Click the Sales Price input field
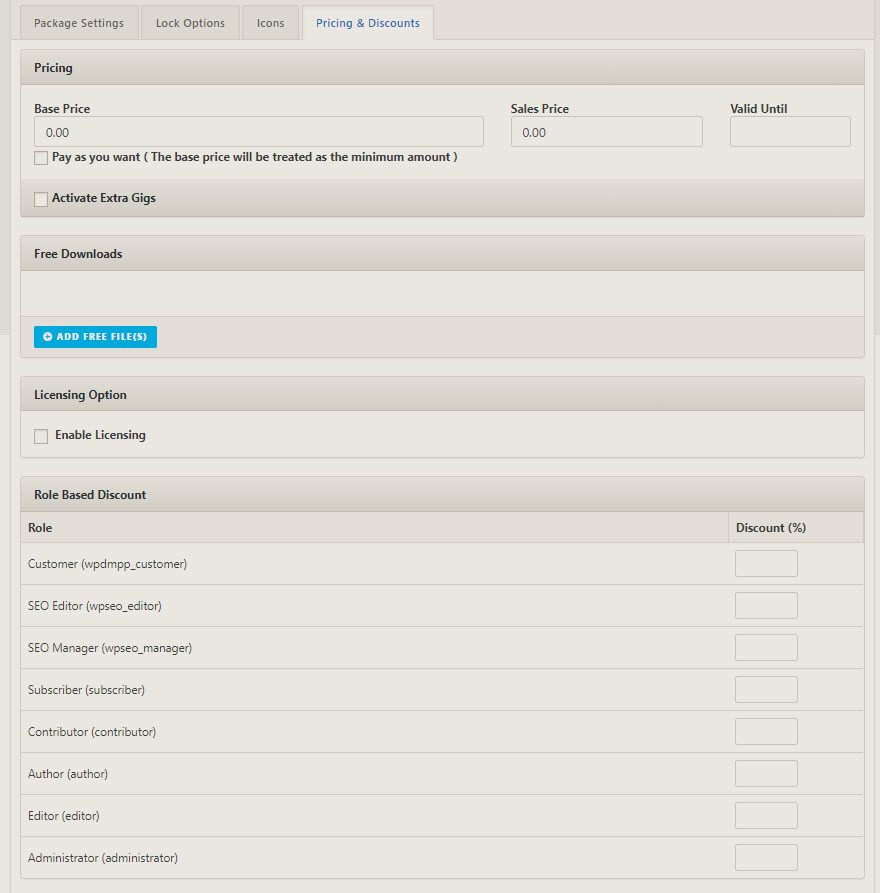 pos(606,131)
